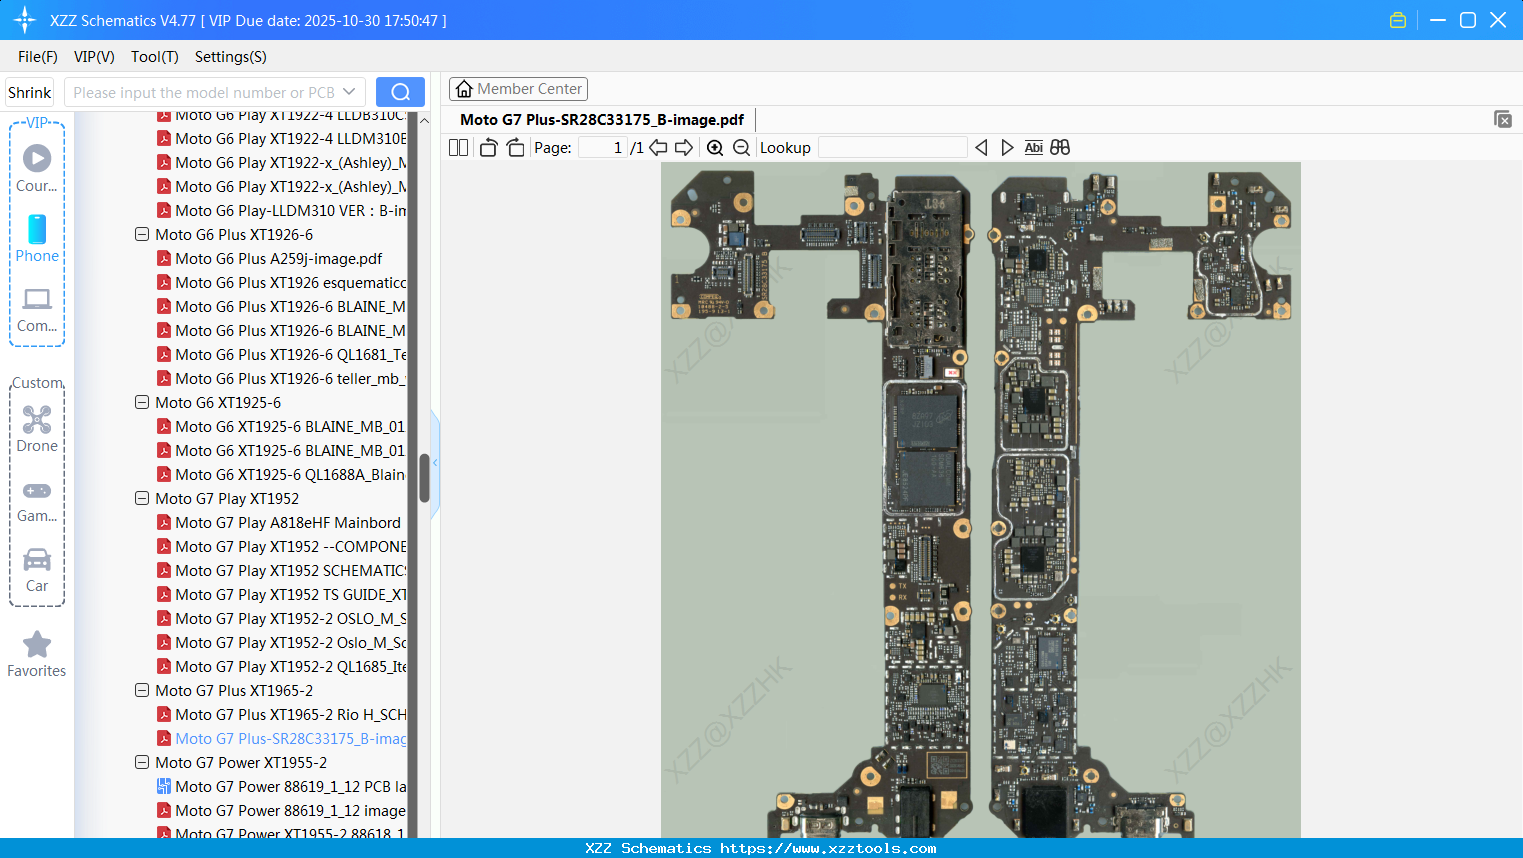The height and width of the screenshot is (858, 1523).
Task: Click the zoom in magnifier icon
Action: (715, 148)
